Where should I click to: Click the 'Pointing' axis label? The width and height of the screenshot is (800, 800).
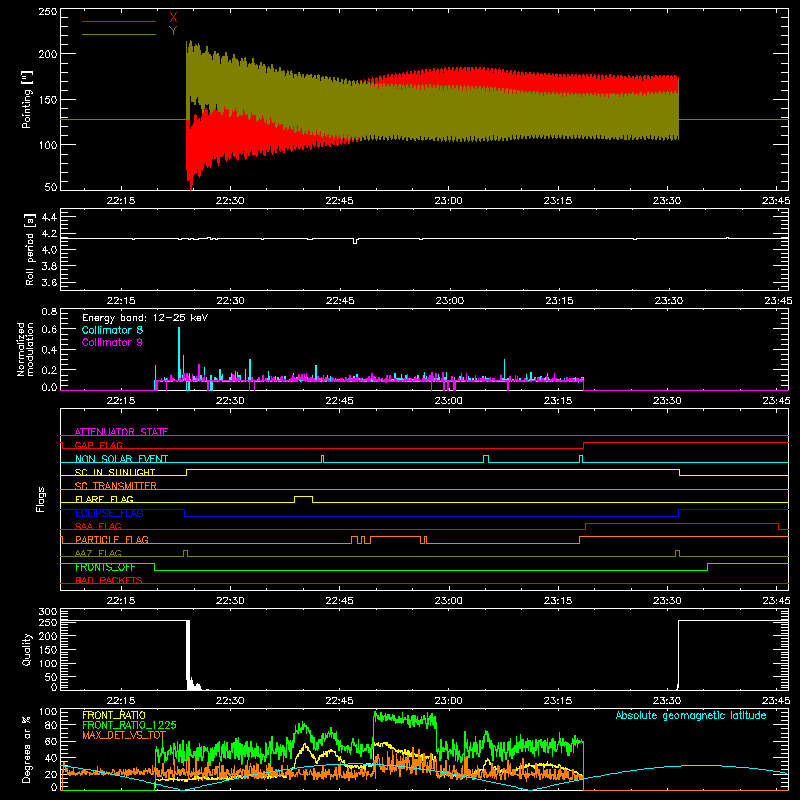click(x=26, y=99)
